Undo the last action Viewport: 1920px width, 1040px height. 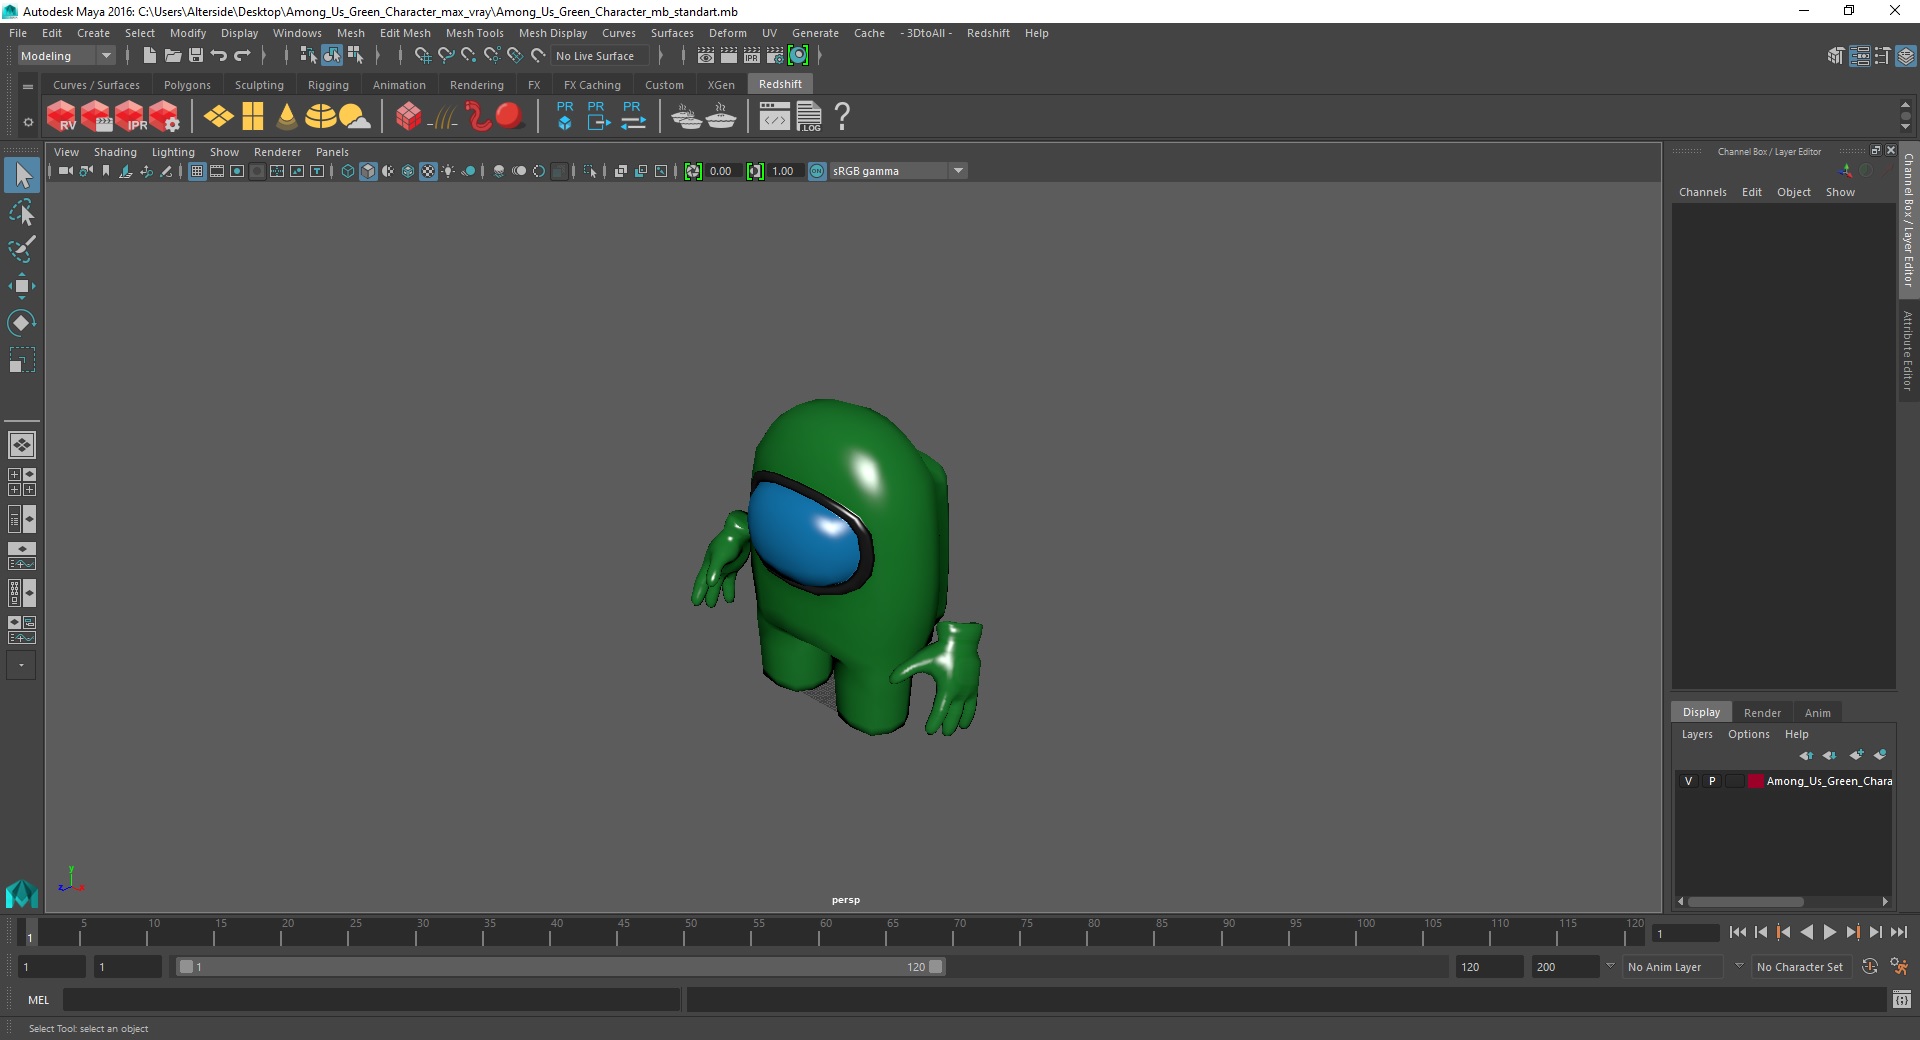point(219,56)
